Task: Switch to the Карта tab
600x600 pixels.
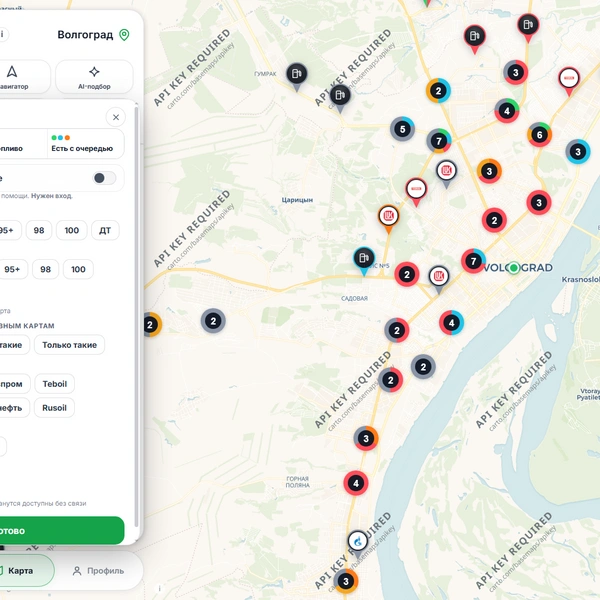Action: (x=19, y=571)
